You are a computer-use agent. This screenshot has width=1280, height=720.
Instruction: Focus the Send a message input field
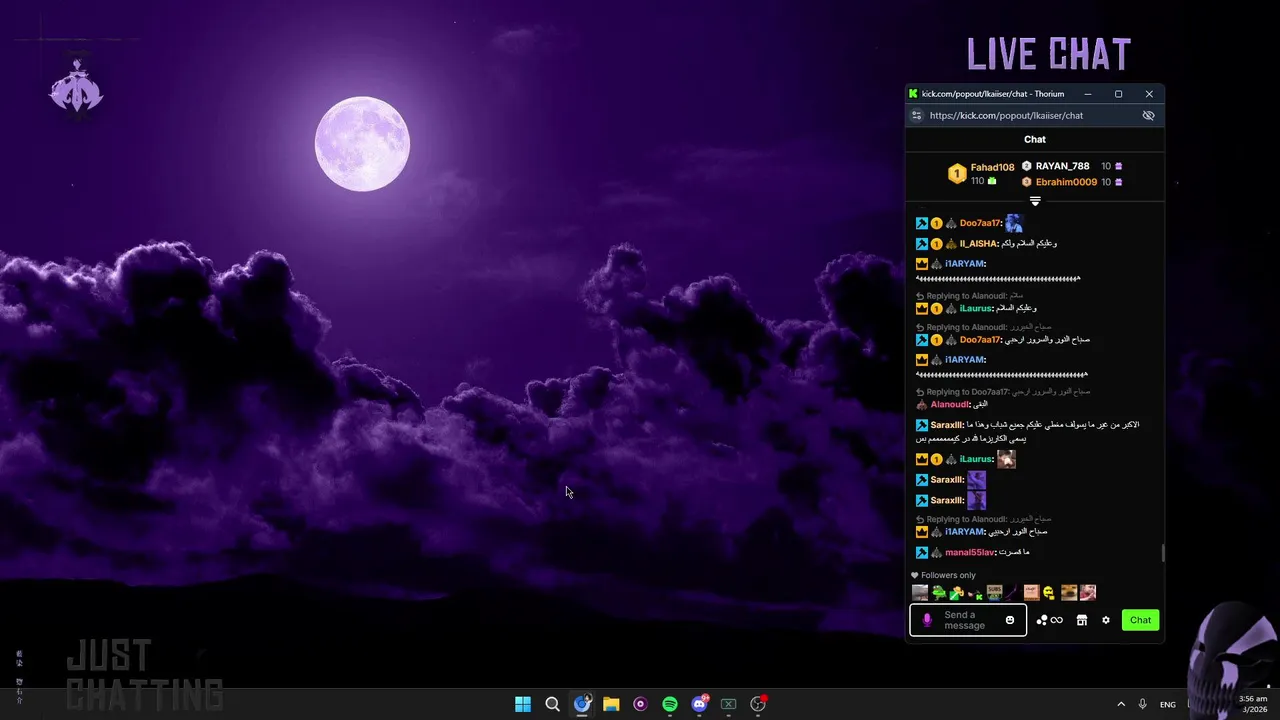[x=968, y=620]
